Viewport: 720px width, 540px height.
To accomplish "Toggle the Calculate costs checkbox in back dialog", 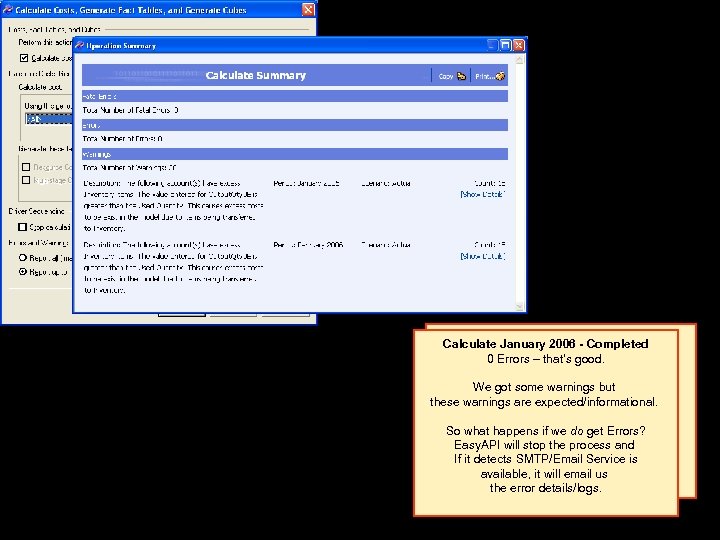I will click(24, 58).
